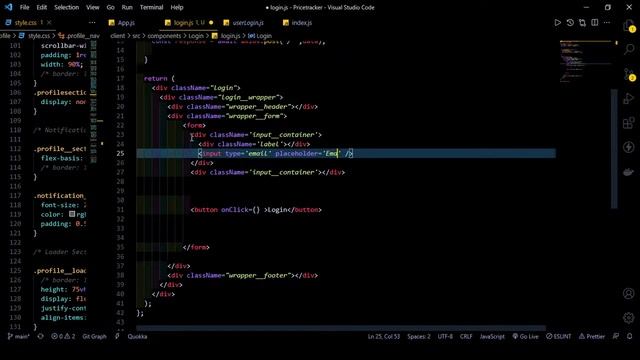
Task: Open the Docker whale icon
Action: (629, 172)
